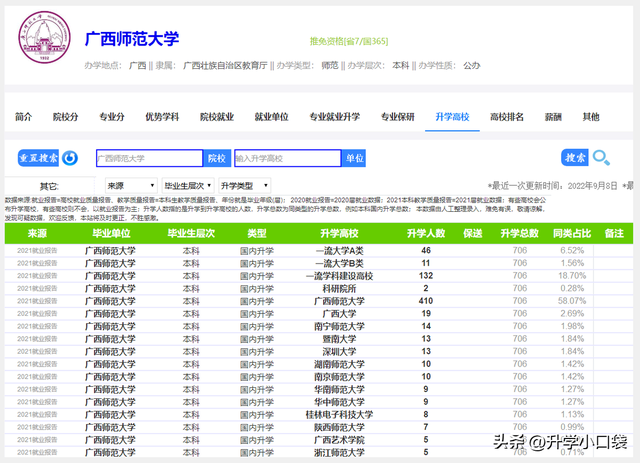Click the 18.70% percentage cell
The image size is (640, 463).
(x=572, y=276)
